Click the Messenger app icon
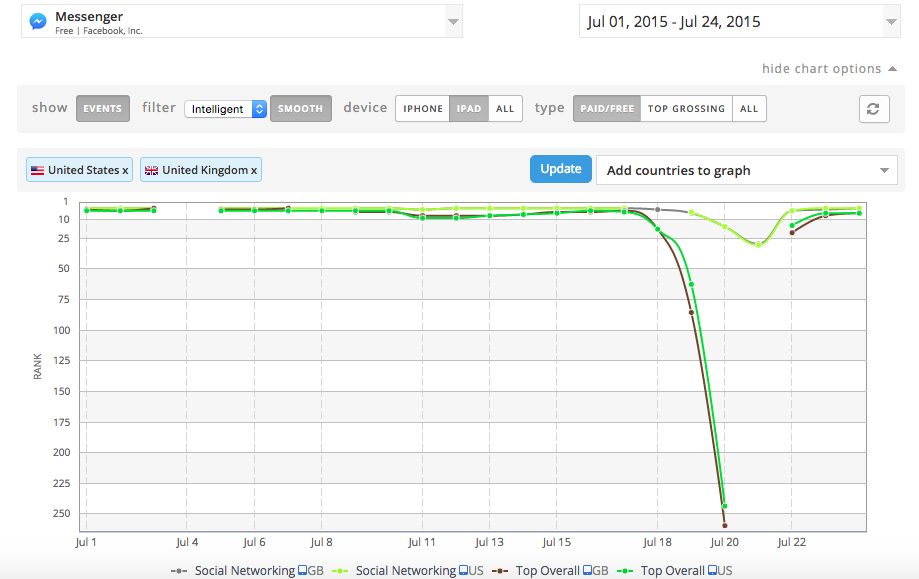Screen dimensions: 919x579 coord(38,21)
